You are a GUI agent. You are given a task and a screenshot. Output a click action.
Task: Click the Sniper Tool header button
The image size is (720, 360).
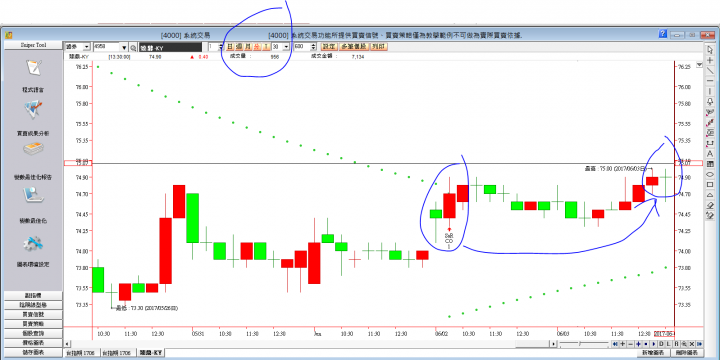point(33,45)
